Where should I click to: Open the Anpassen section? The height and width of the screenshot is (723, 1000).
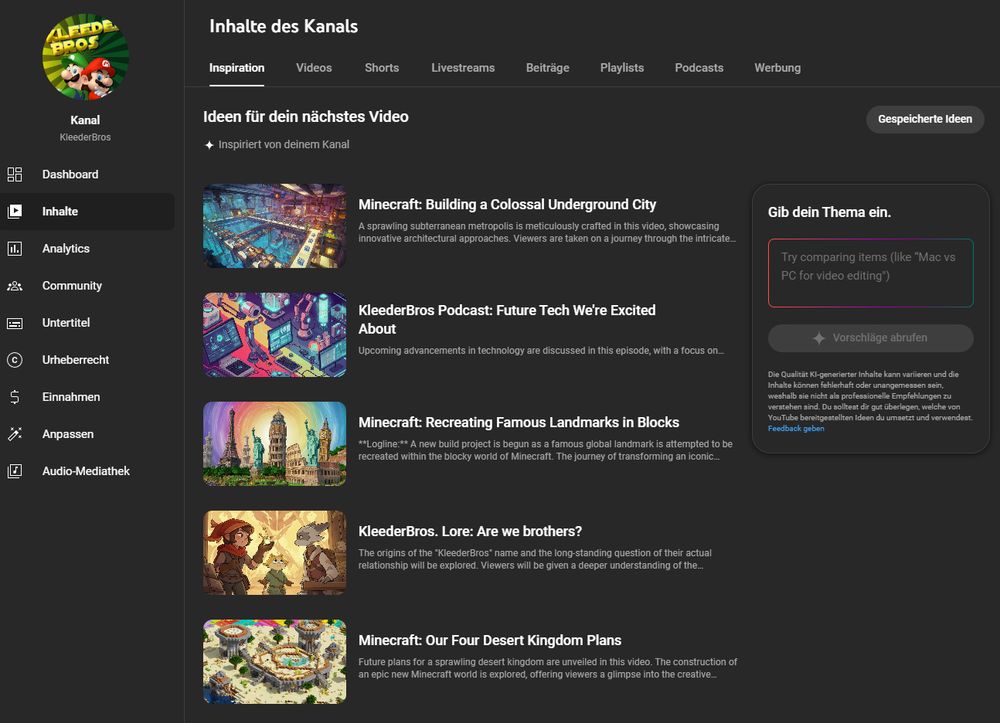[87, 434]
